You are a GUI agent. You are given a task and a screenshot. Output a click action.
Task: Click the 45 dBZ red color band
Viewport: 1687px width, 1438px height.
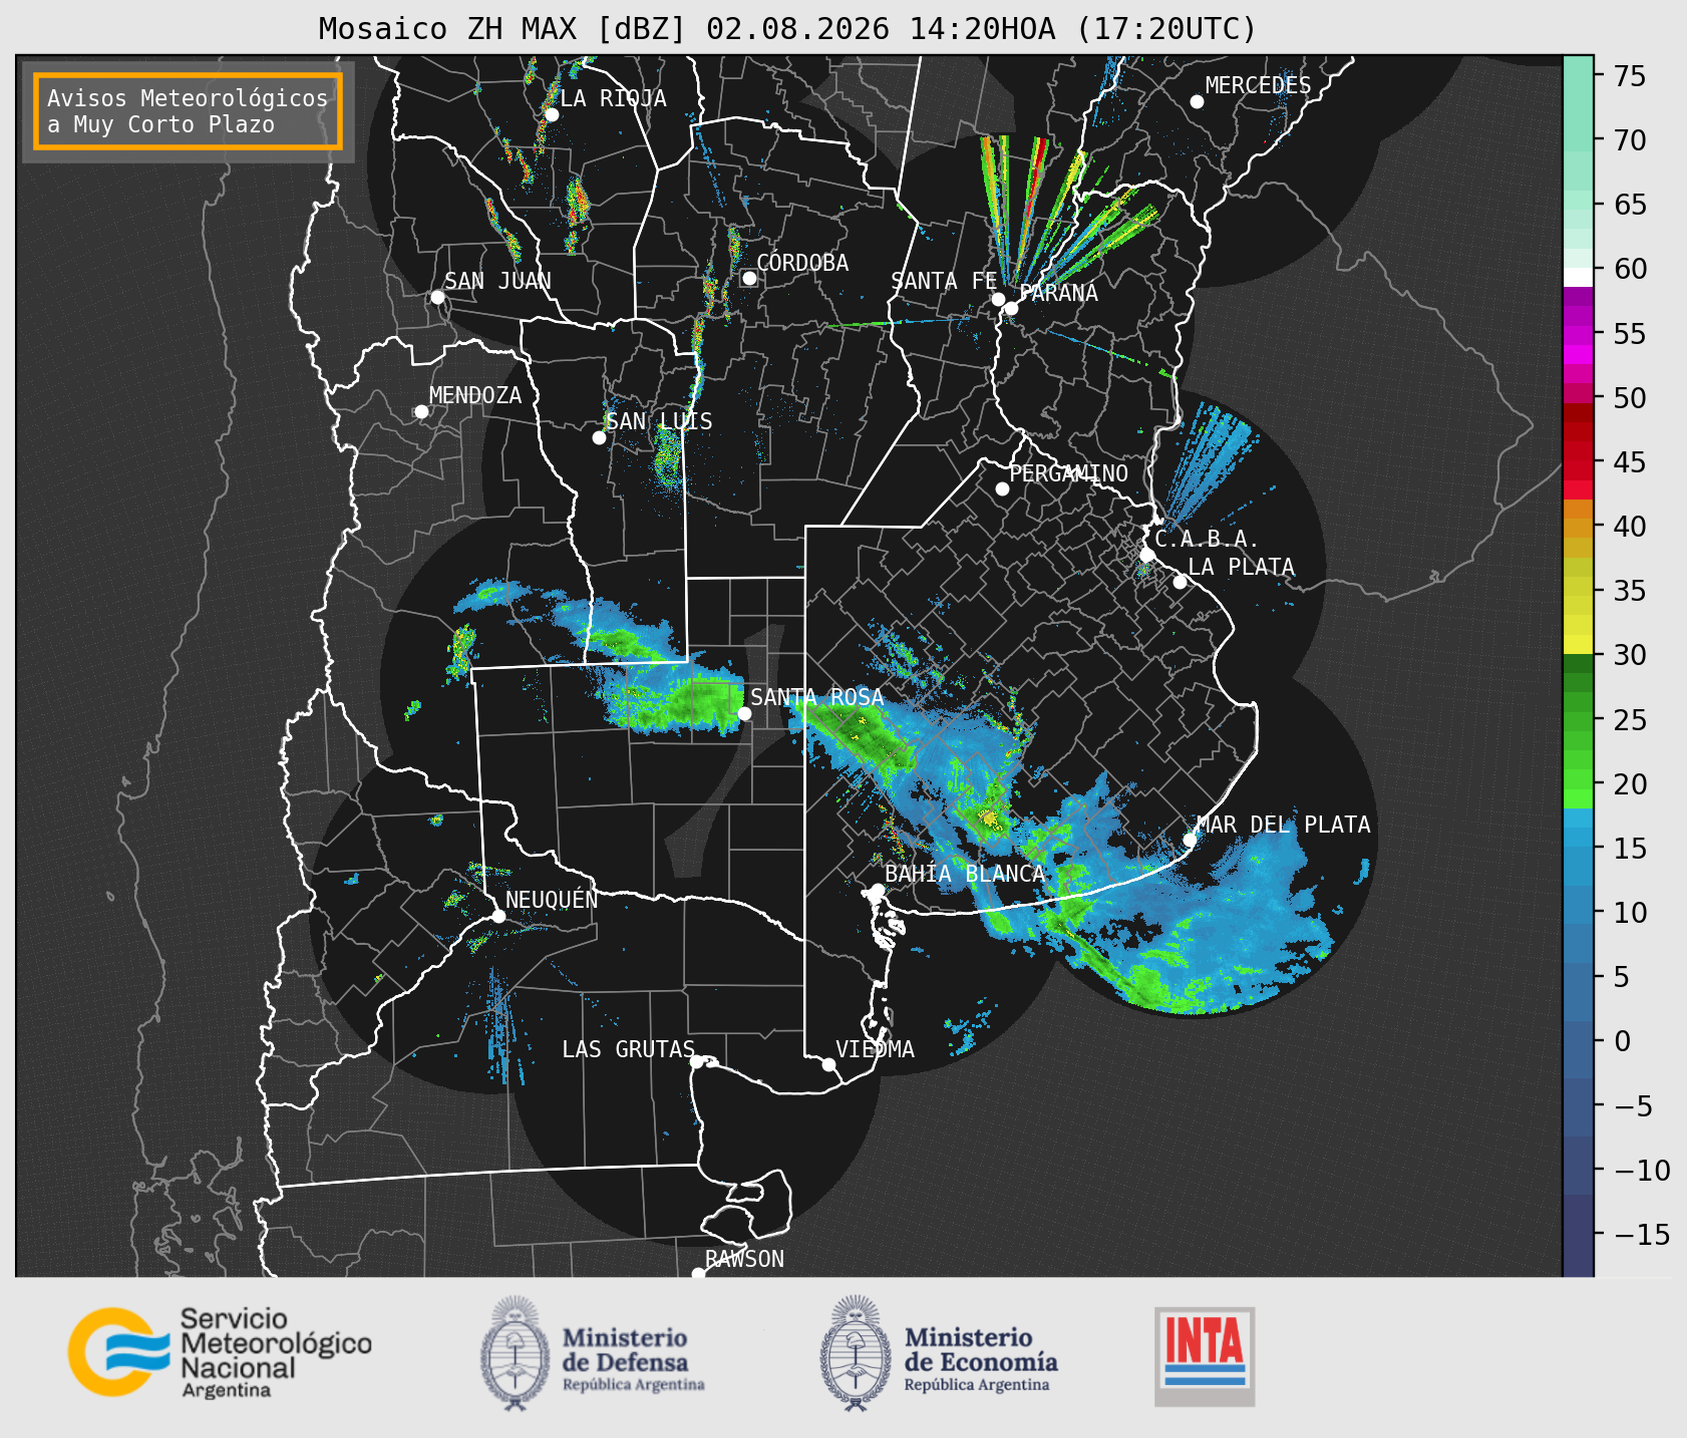[x=1578, y=462]
